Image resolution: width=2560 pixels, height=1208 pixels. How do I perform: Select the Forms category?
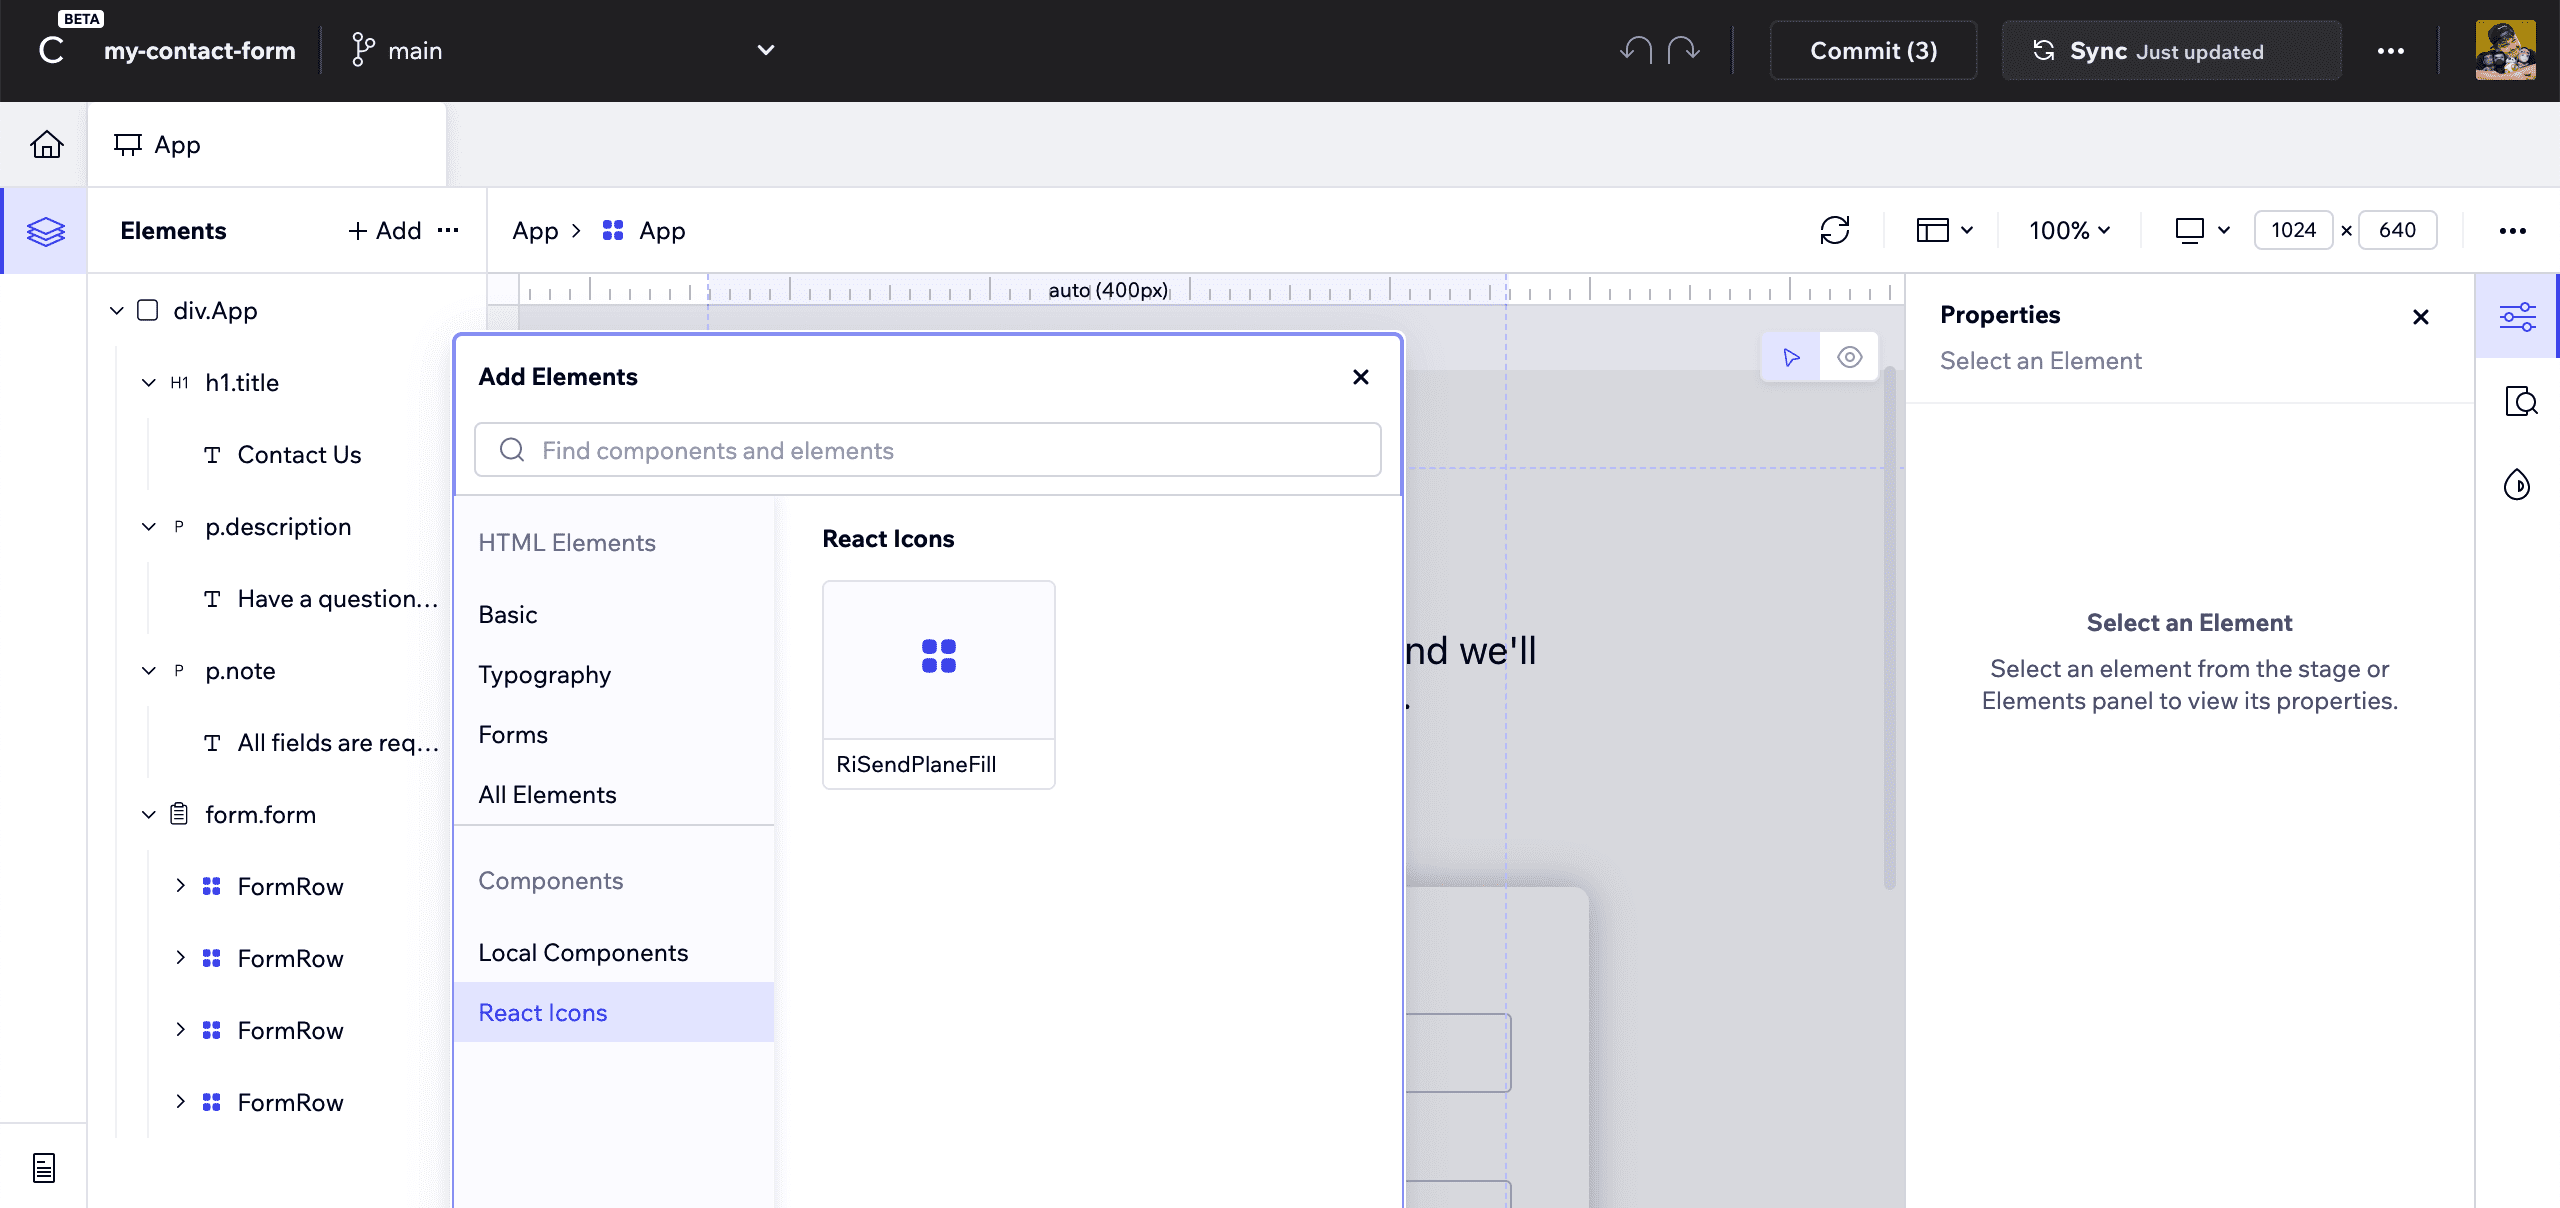point(614,734)
